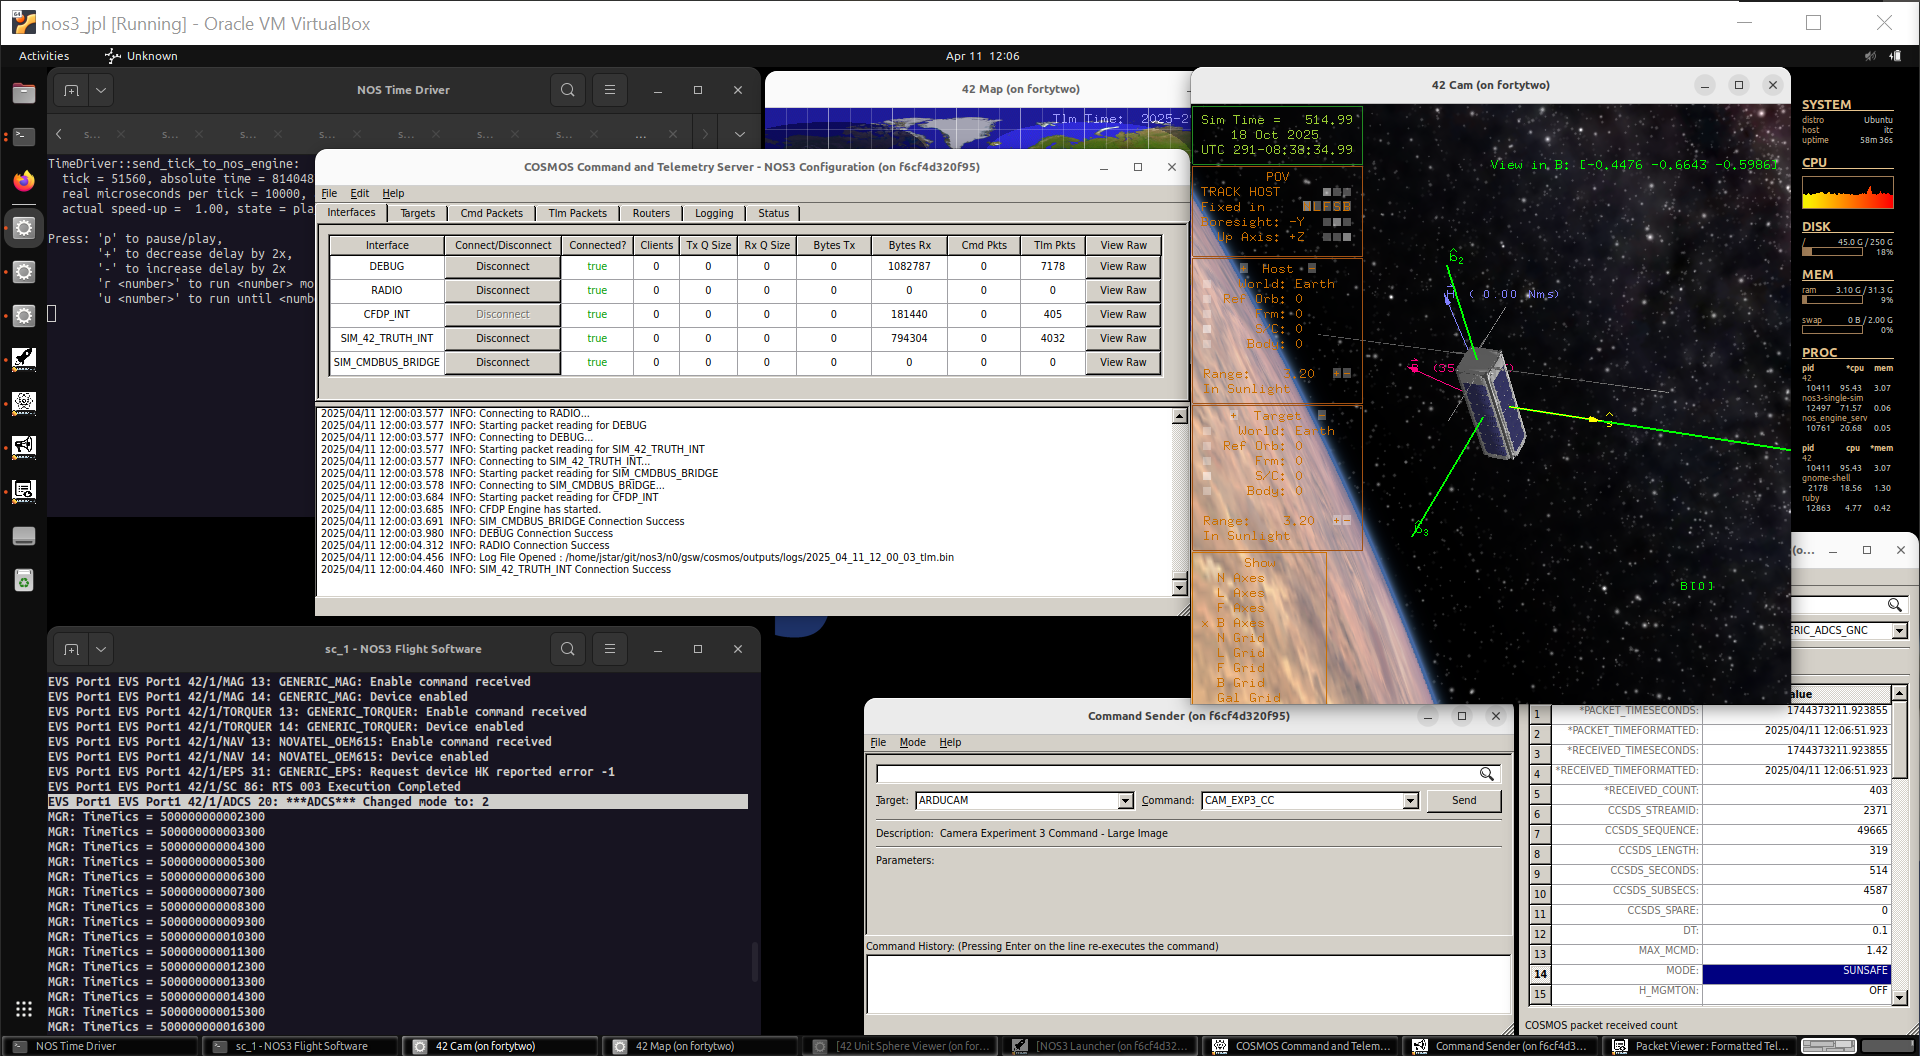This screenshot has width=1920, height=1056.
Task: View Raw data for SIM_42_TRUTH_INT interface
Action: click(x=1123, y=339)
